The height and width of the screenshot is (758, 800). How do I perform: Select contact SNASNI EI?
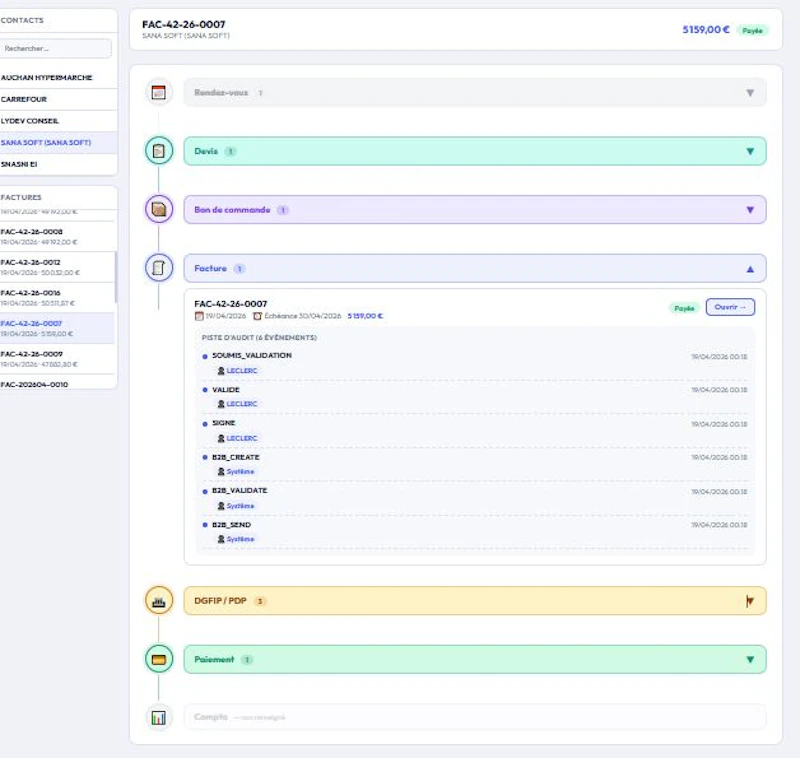pos(58,164)
